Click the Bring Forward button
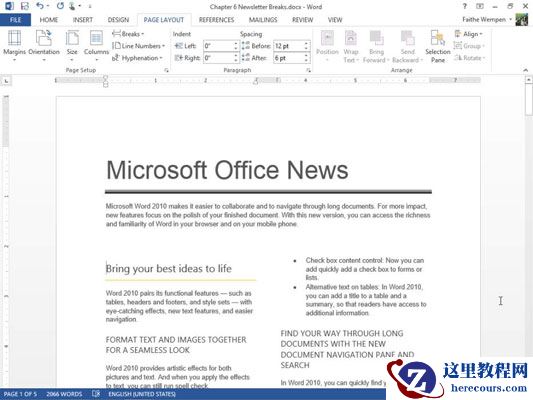Image resolution: width=533 pixels, height=400 pixels. pos(376,46)
